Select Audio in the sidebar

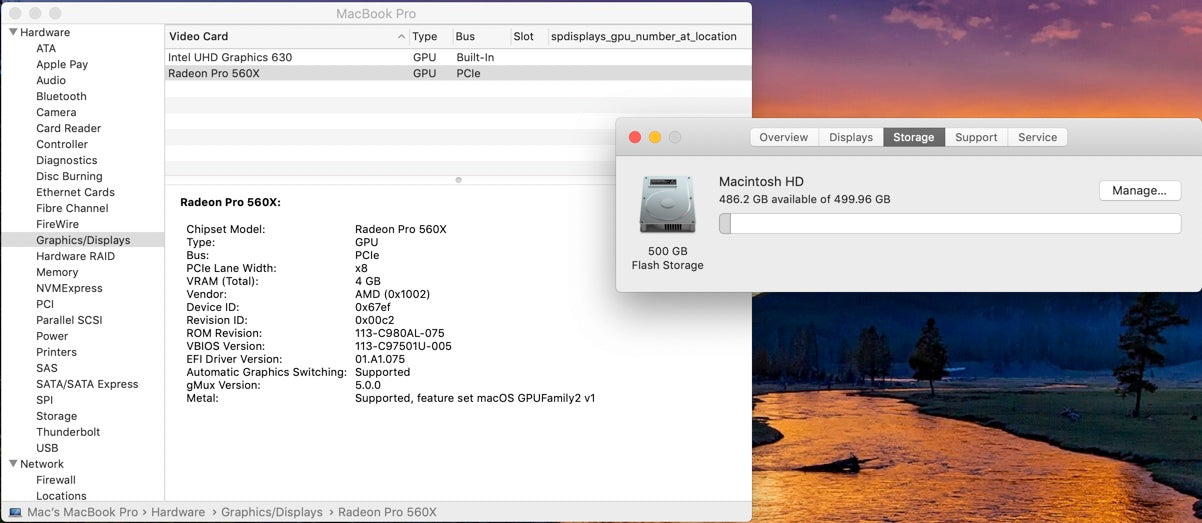pos(51,80)
